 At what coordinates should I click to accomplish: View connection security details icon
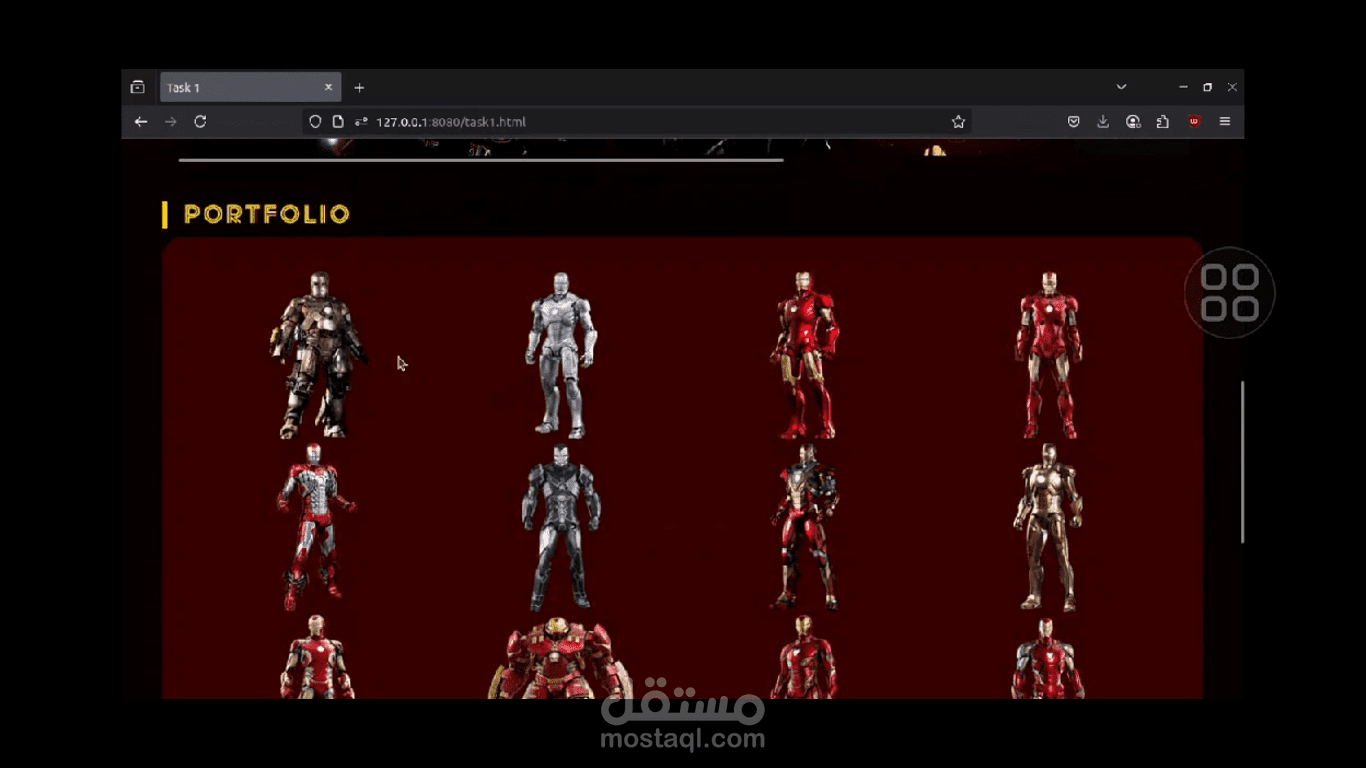pos(360,122)
